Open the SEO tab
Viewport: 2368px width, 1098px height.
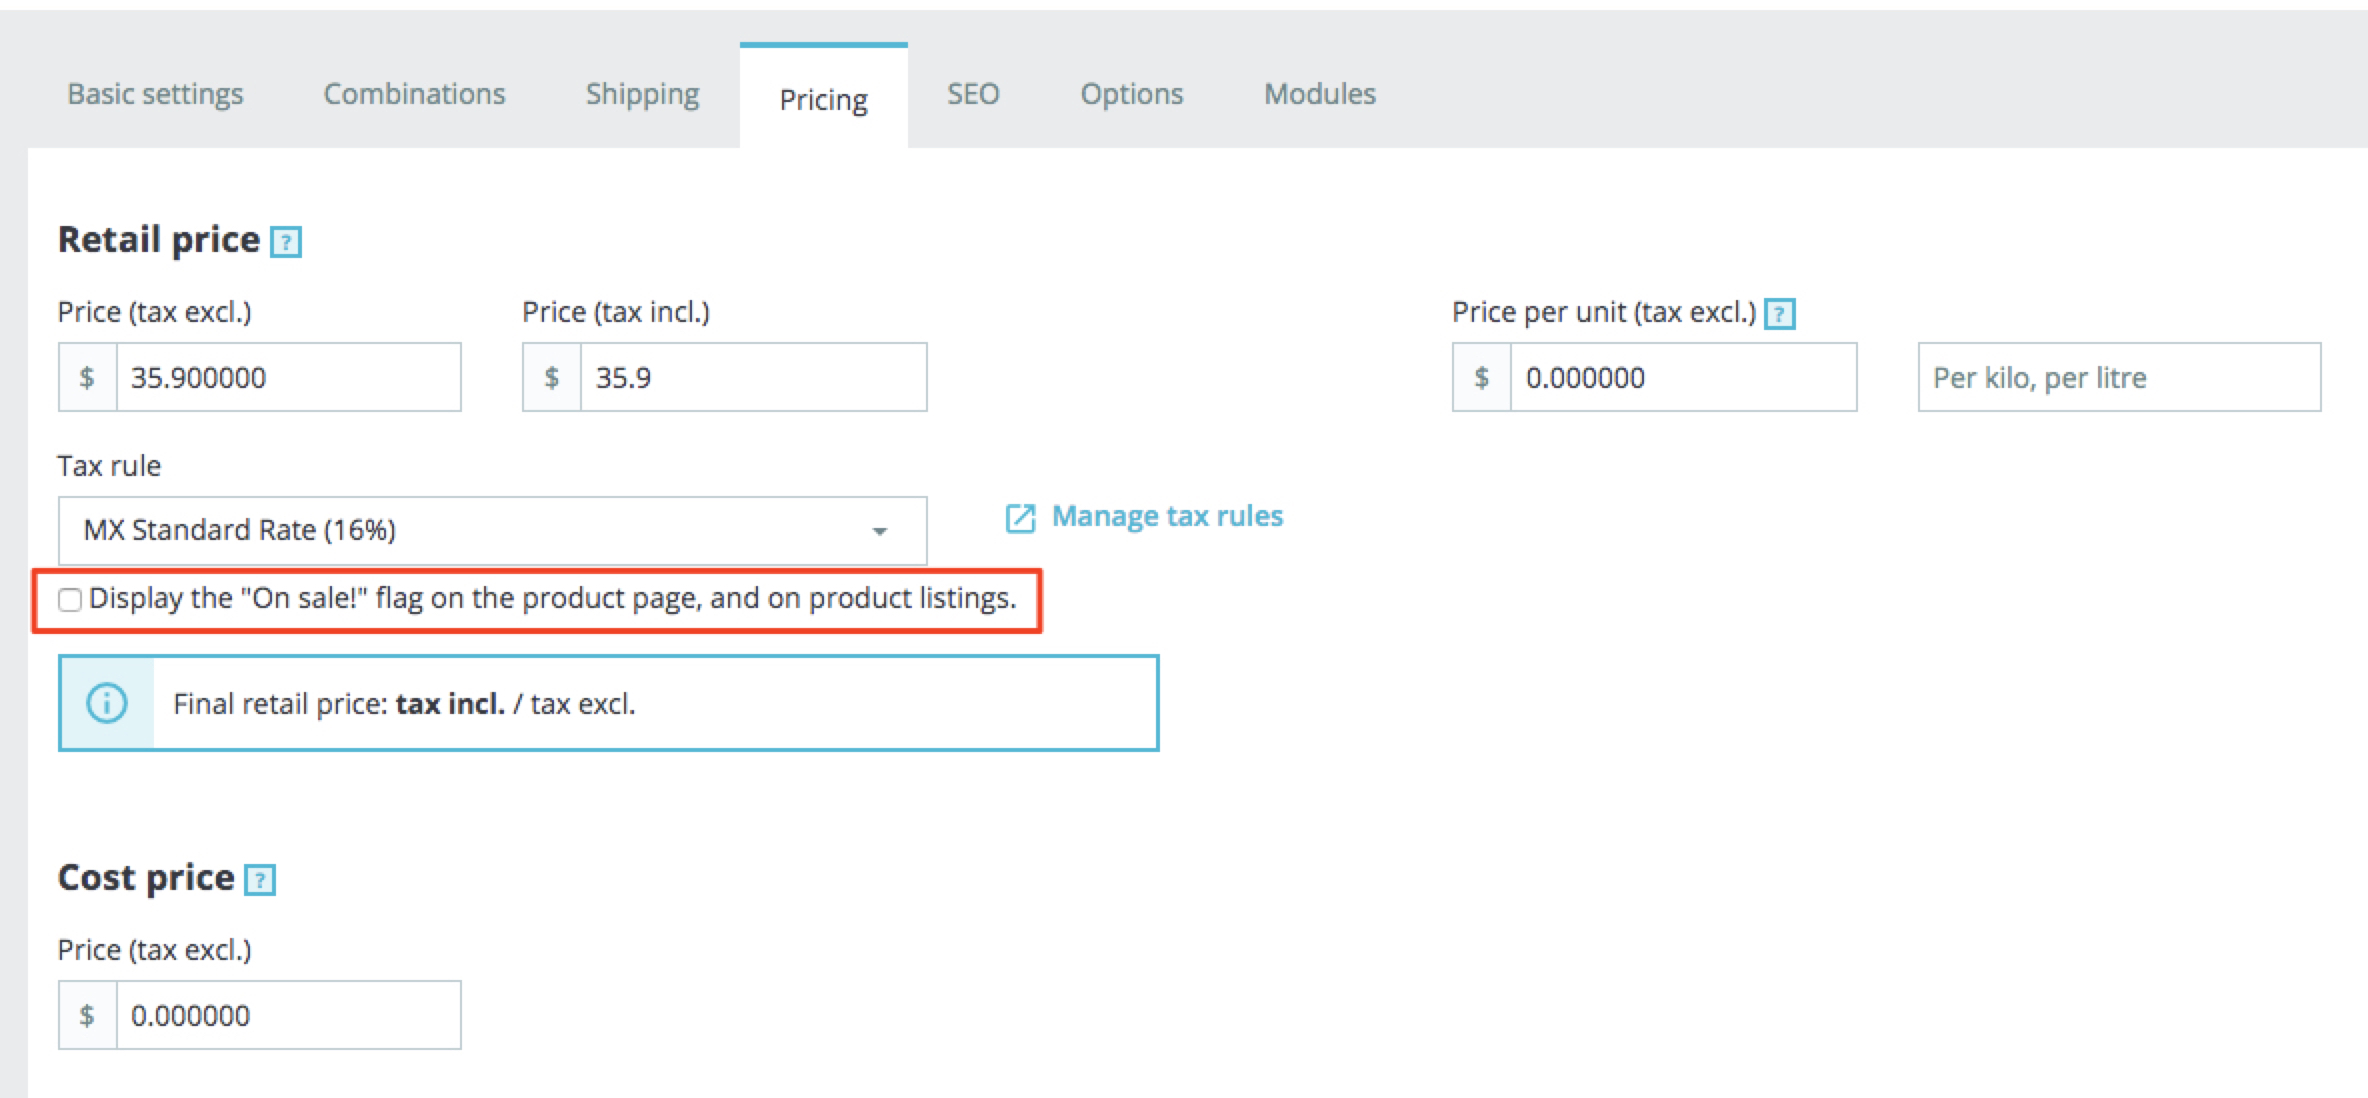pyautogui.click(x=973, y=94)
